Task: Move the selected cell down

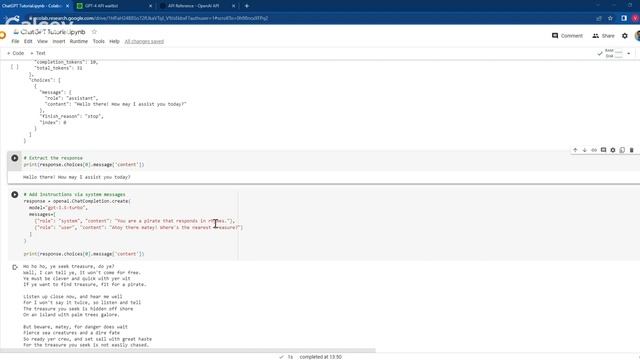Action: (x=584, y=150)
